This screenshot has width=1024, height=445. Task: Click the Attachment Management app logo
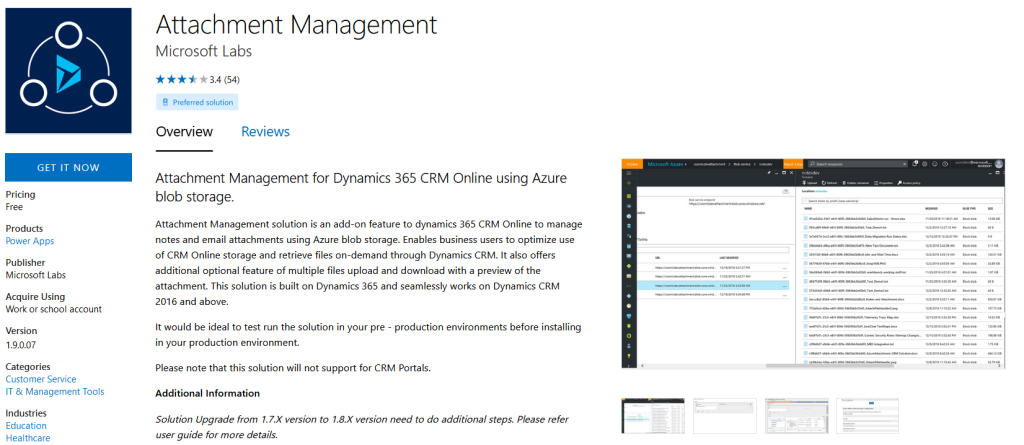[x=69, y=71]
